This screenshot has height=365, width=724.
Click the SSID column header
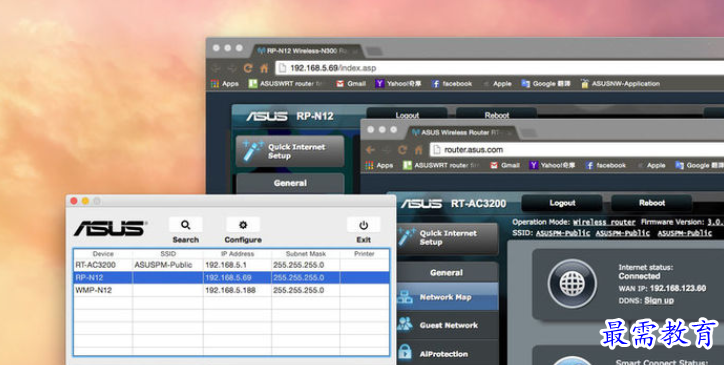(x=168, y=254)
